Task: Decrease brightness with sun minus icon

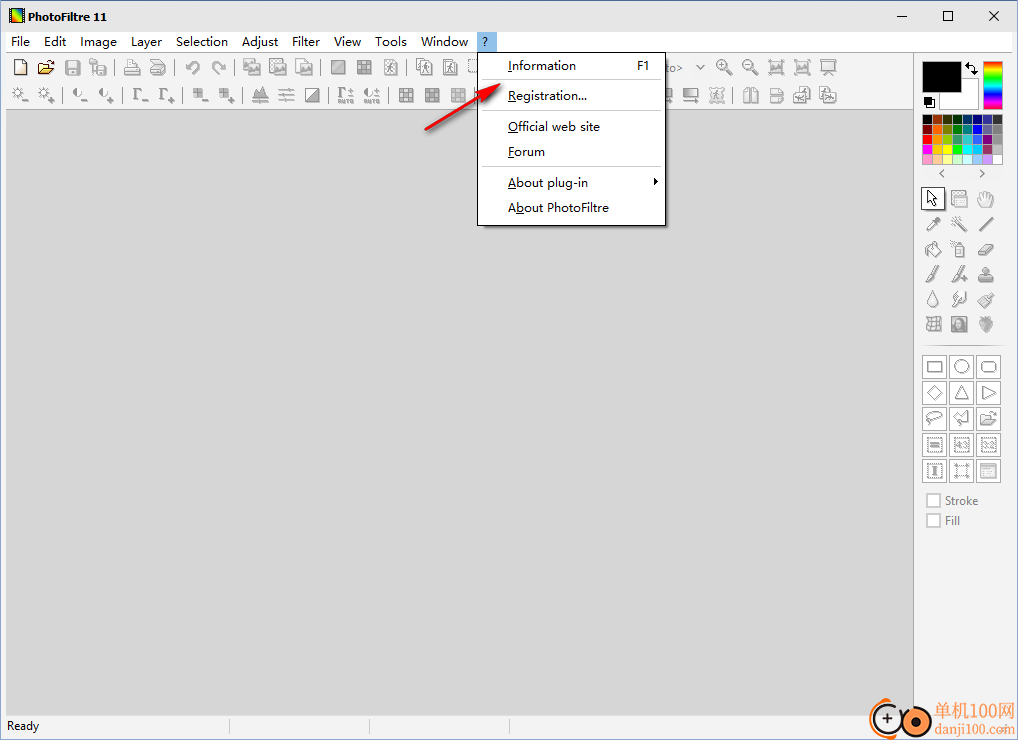Action: click(19, 95)
